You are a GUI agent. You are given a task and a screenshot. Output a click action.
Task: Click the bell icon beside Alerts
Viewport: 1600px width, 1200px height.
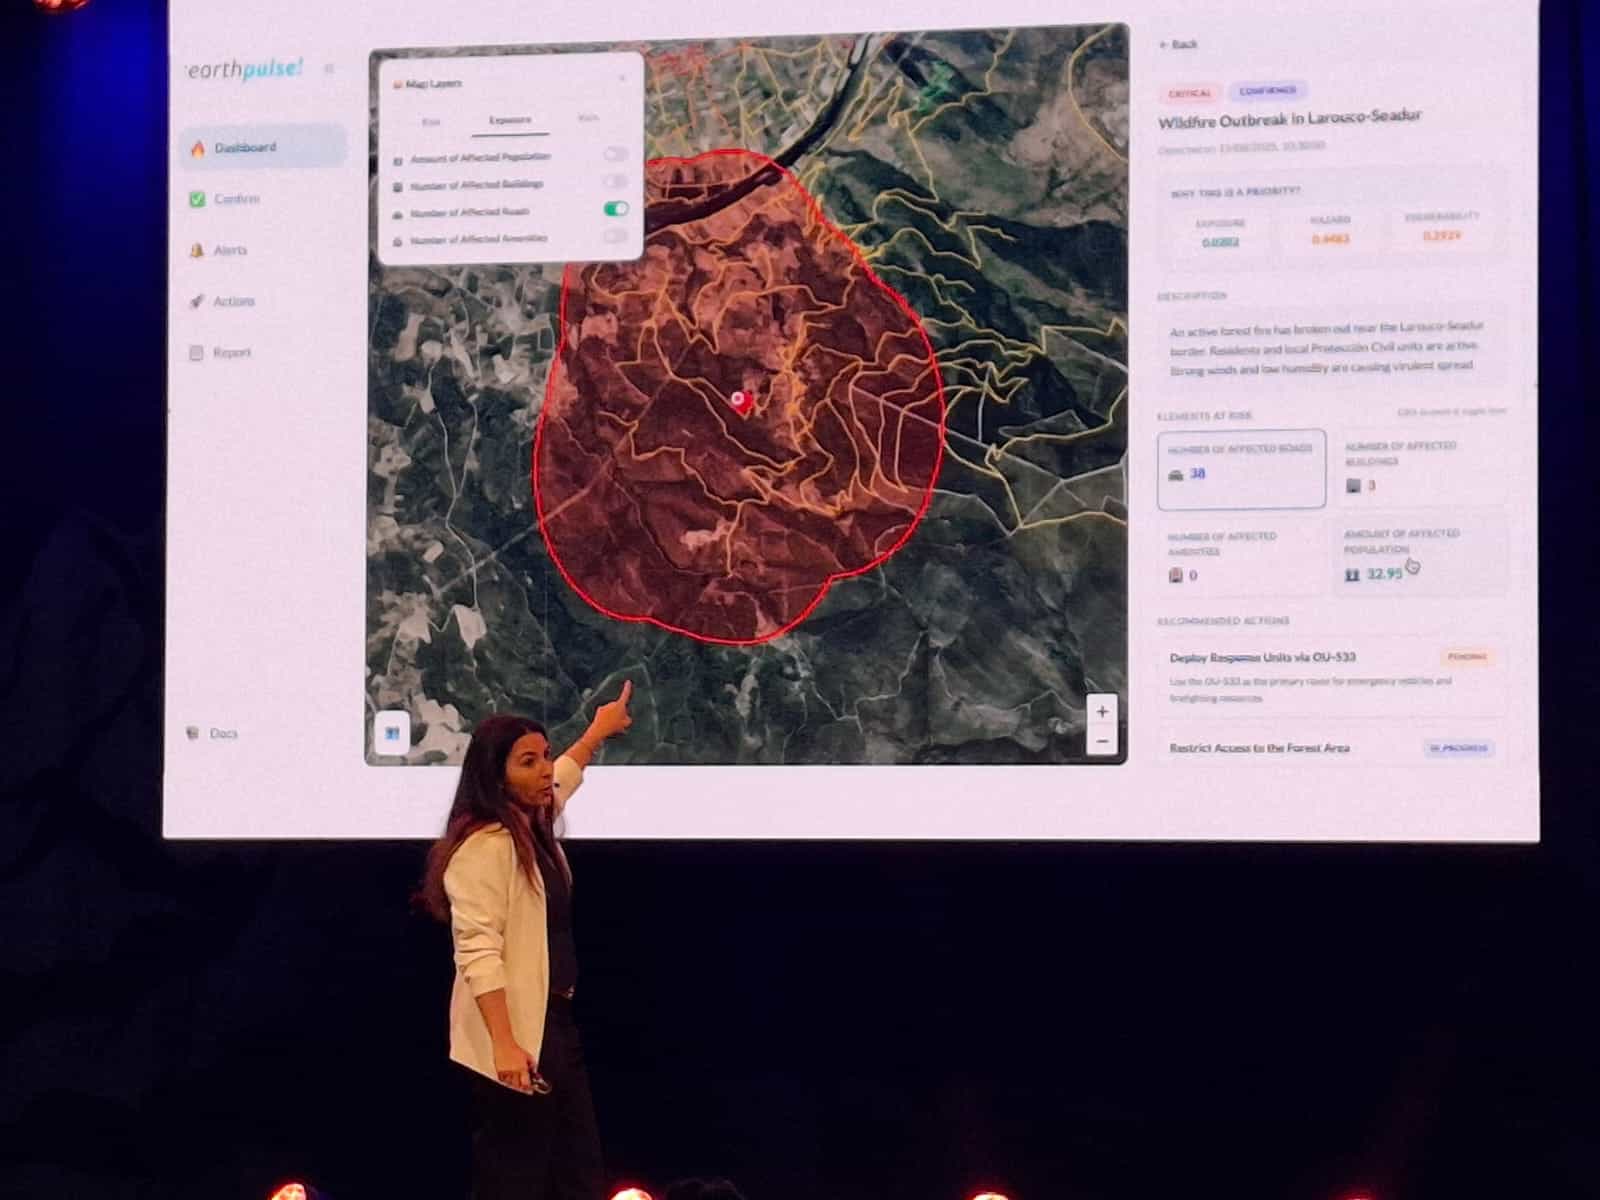pos(196,250)
